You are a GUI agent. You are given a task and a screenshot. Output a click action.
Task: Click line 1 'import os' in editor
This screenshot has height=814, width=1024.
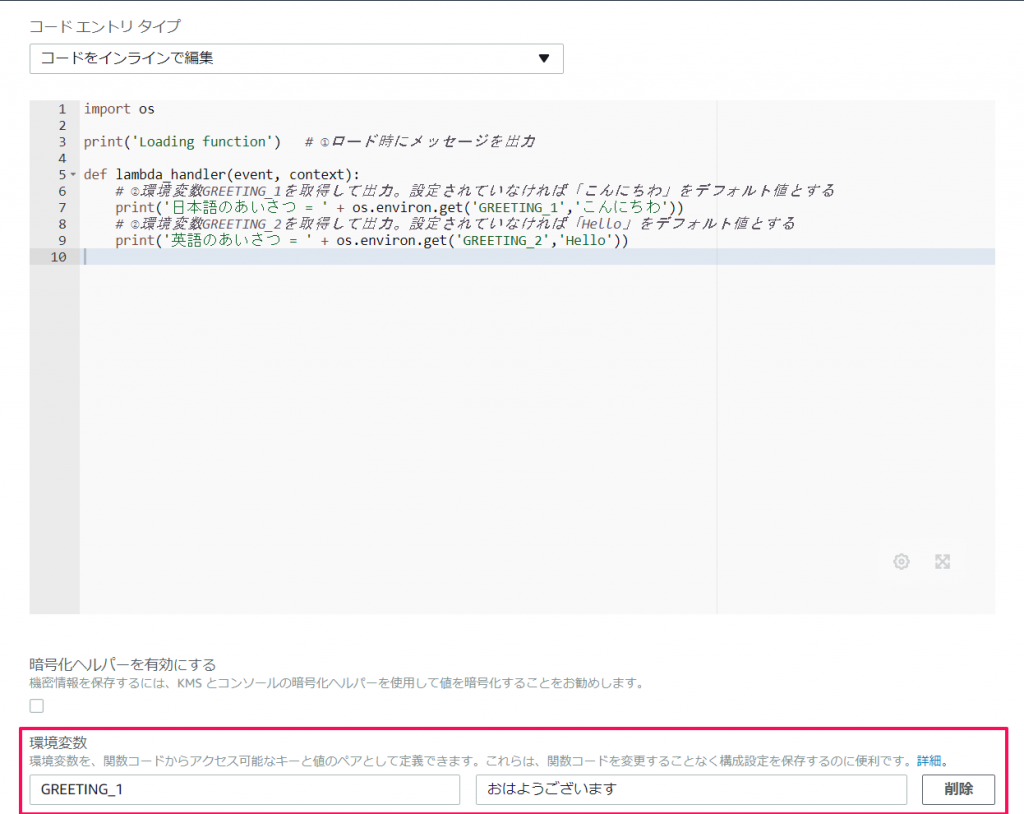tap(119, 109)
